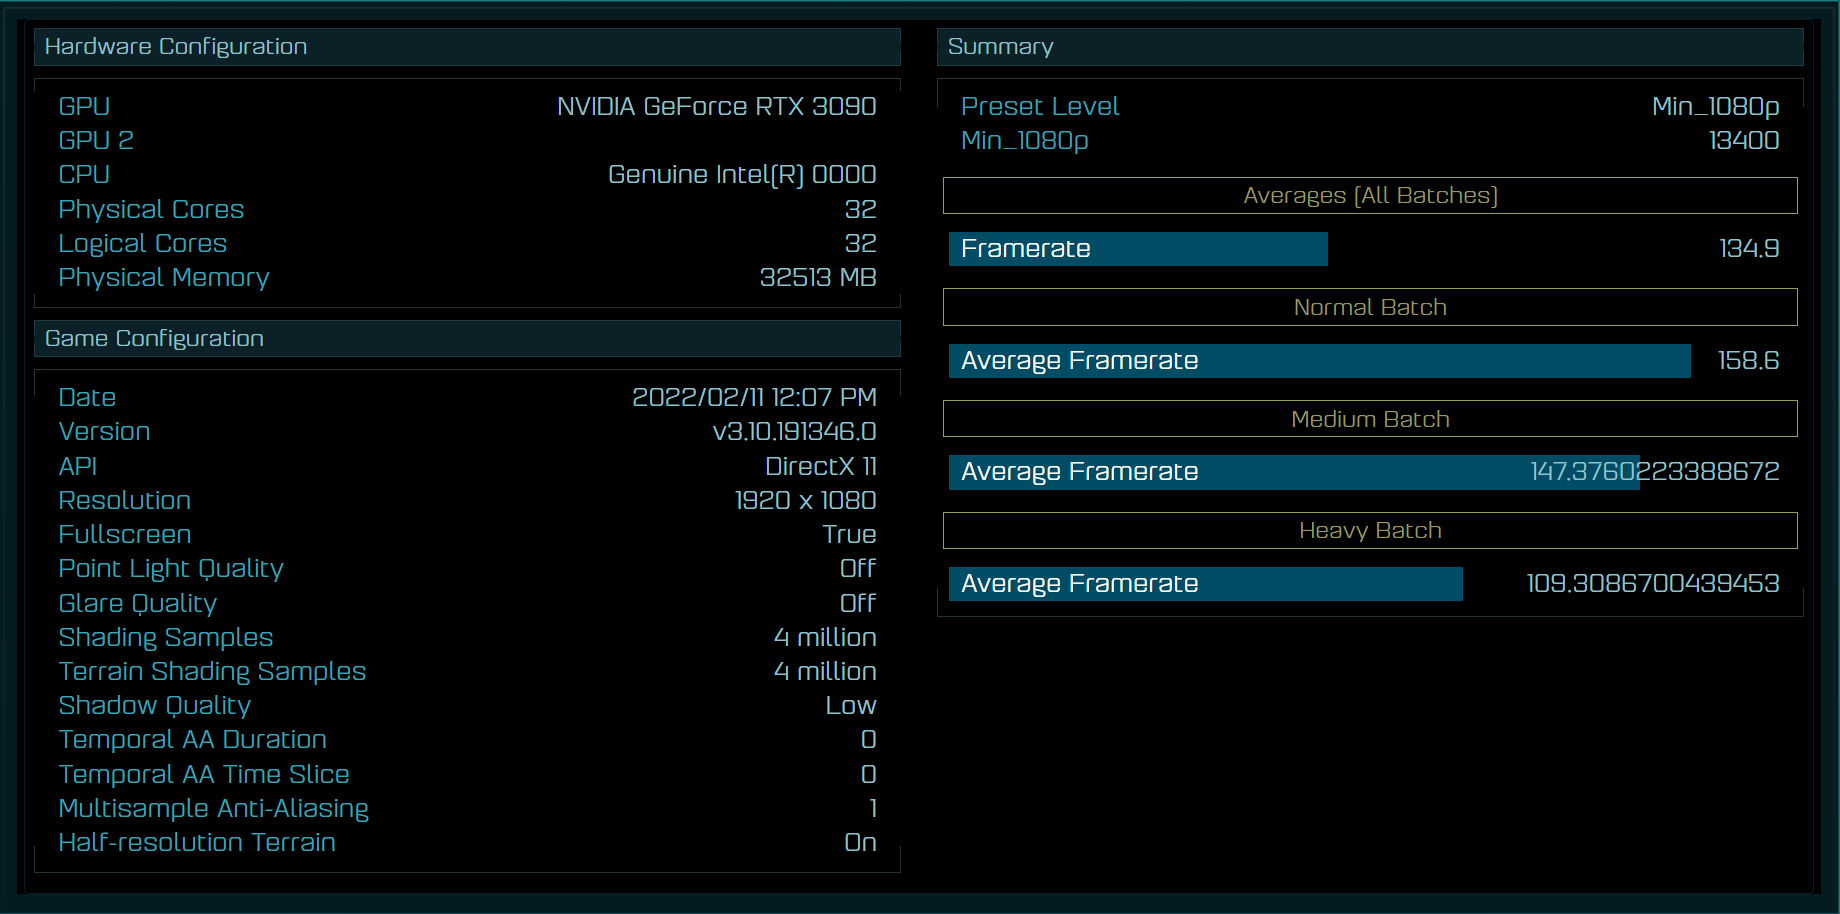Click the overall Framerate bar
1840x914 pixels.
coord(1138,249)
